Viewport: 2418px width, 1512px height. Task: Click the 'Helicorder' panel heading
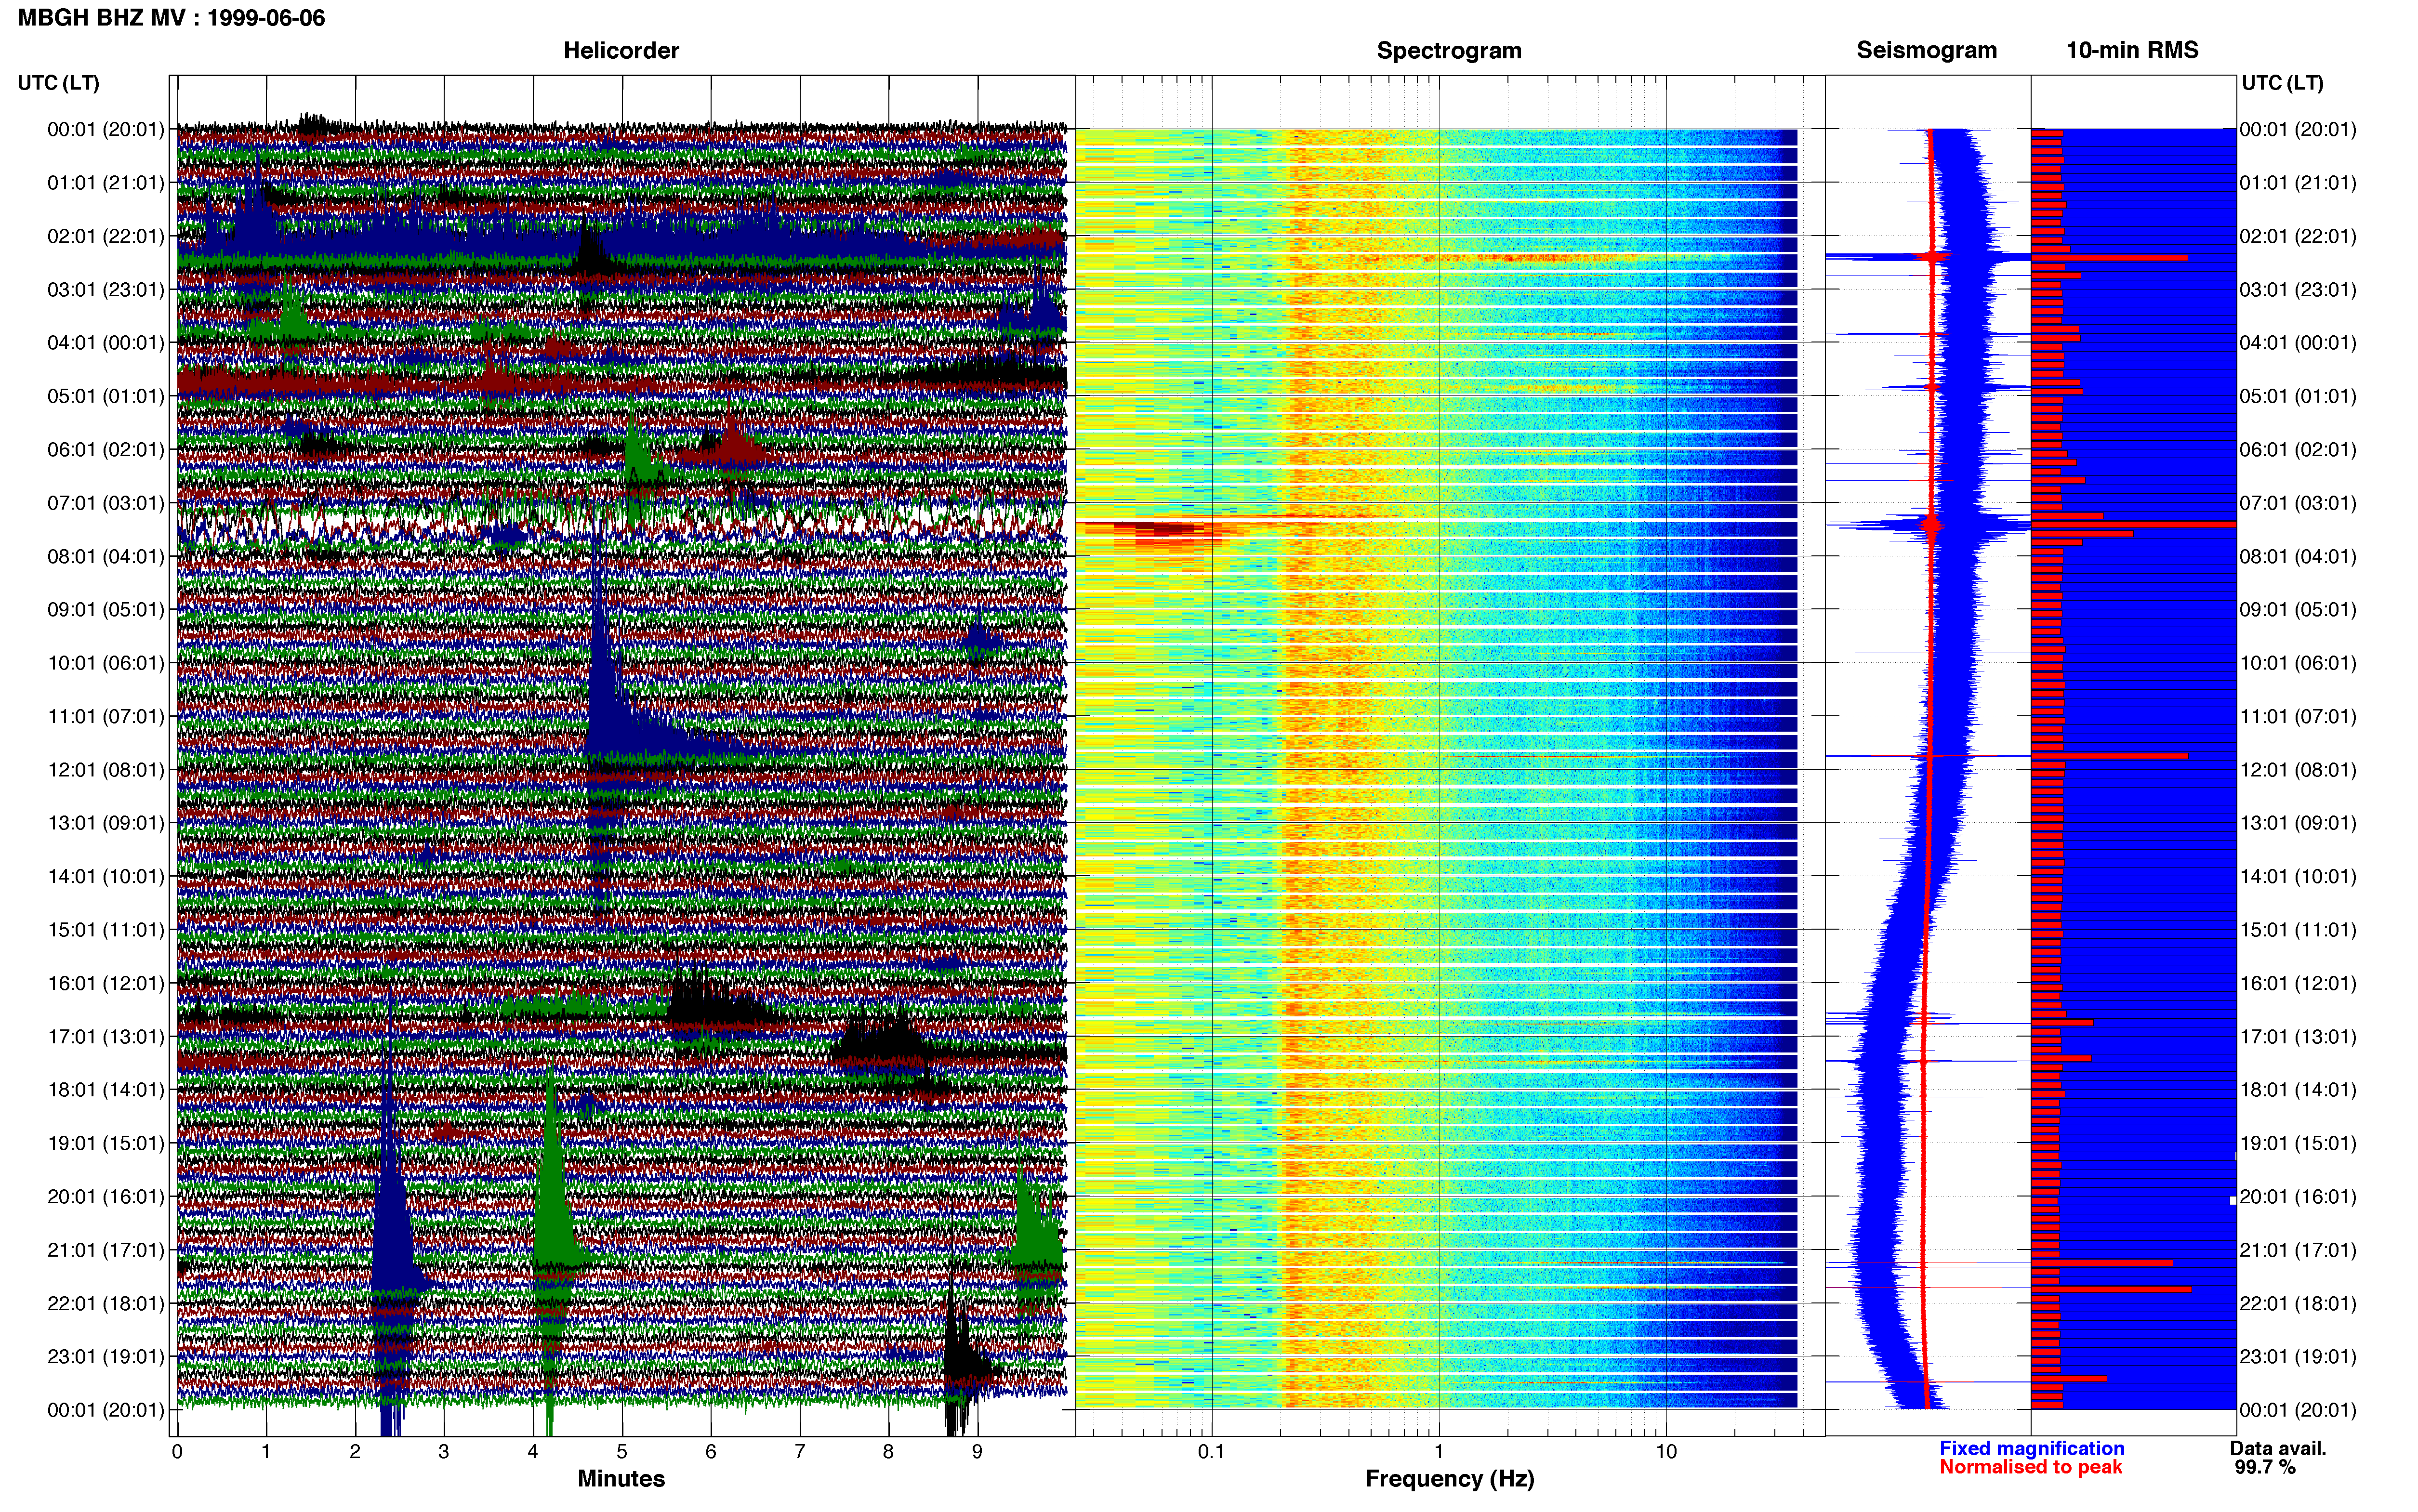621,51
